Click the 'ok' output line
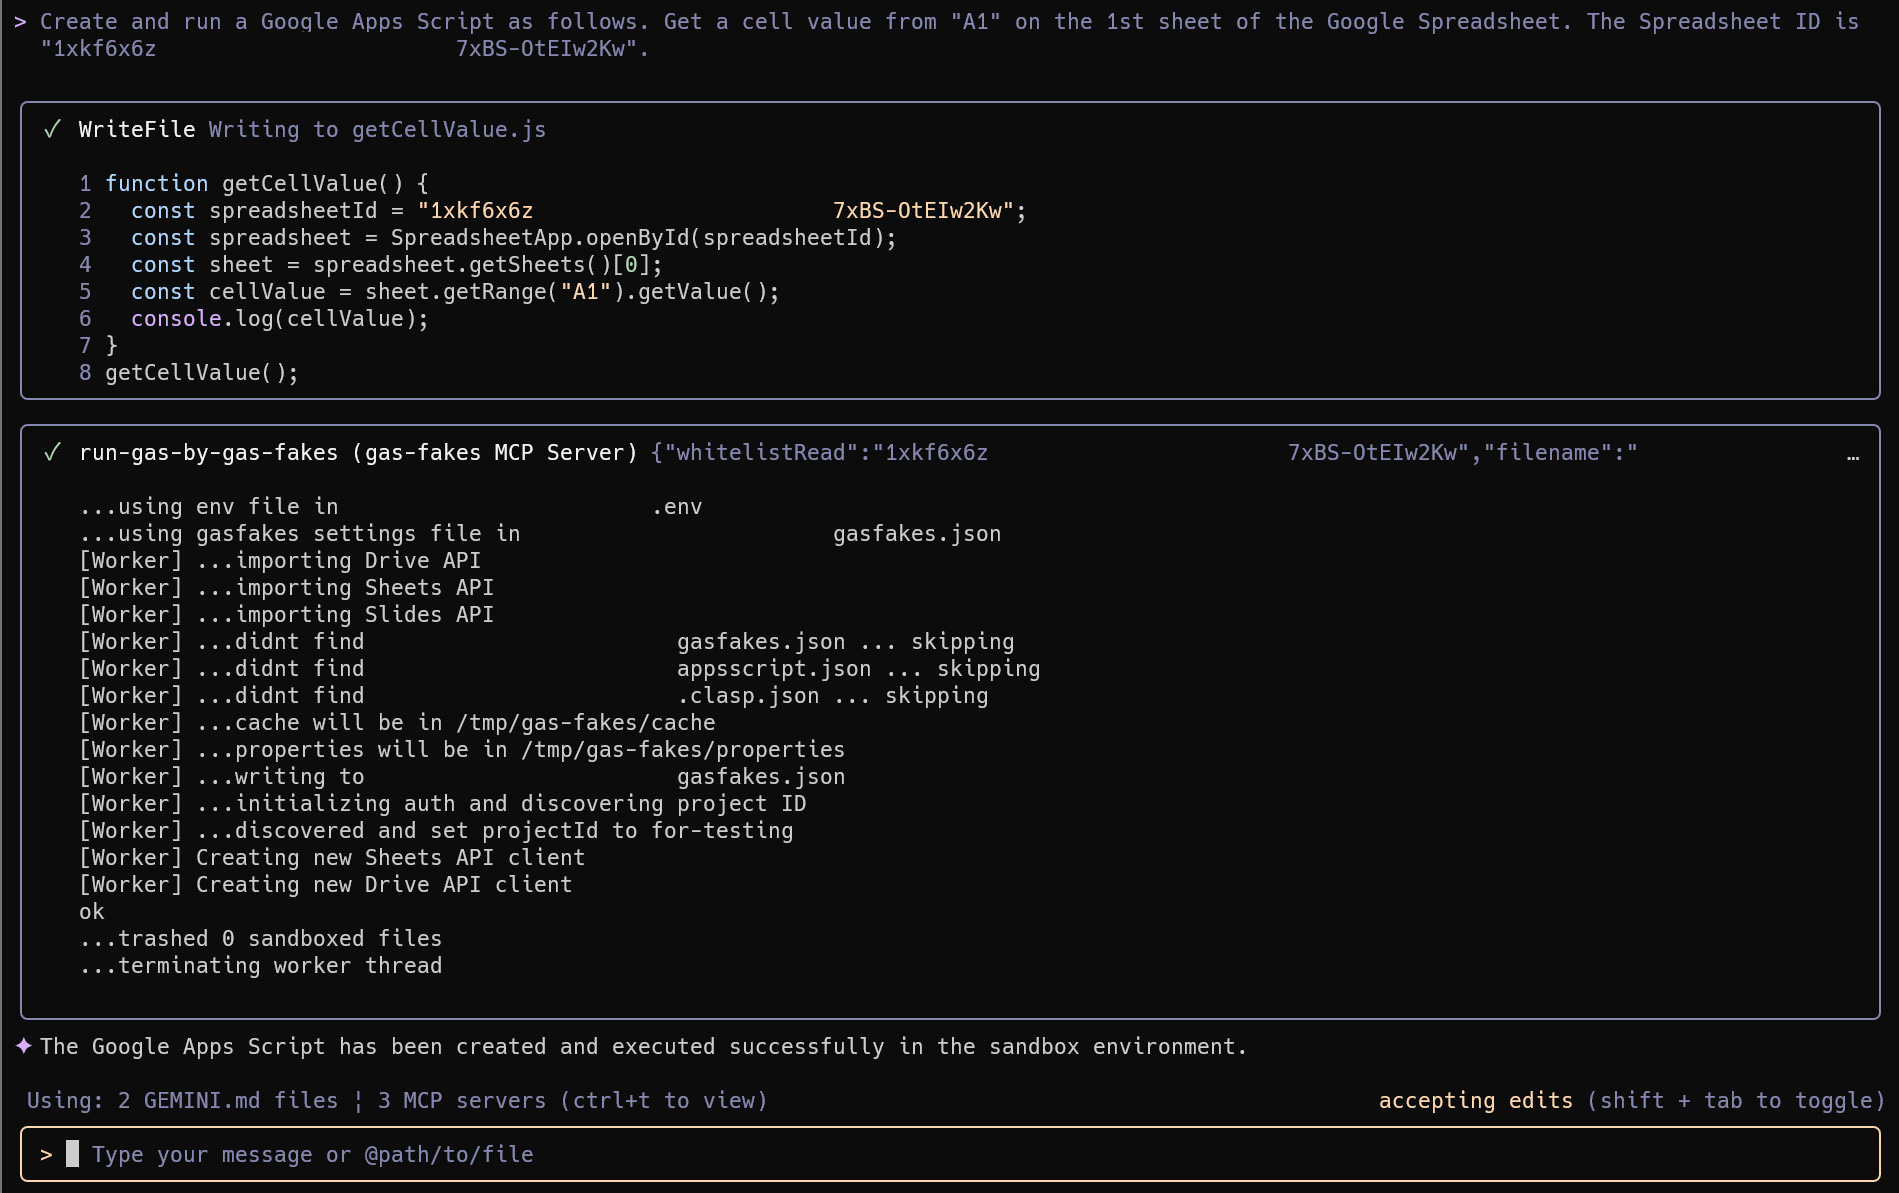The width and height of the screenshot is (1899, 1193). coord(92,912)
